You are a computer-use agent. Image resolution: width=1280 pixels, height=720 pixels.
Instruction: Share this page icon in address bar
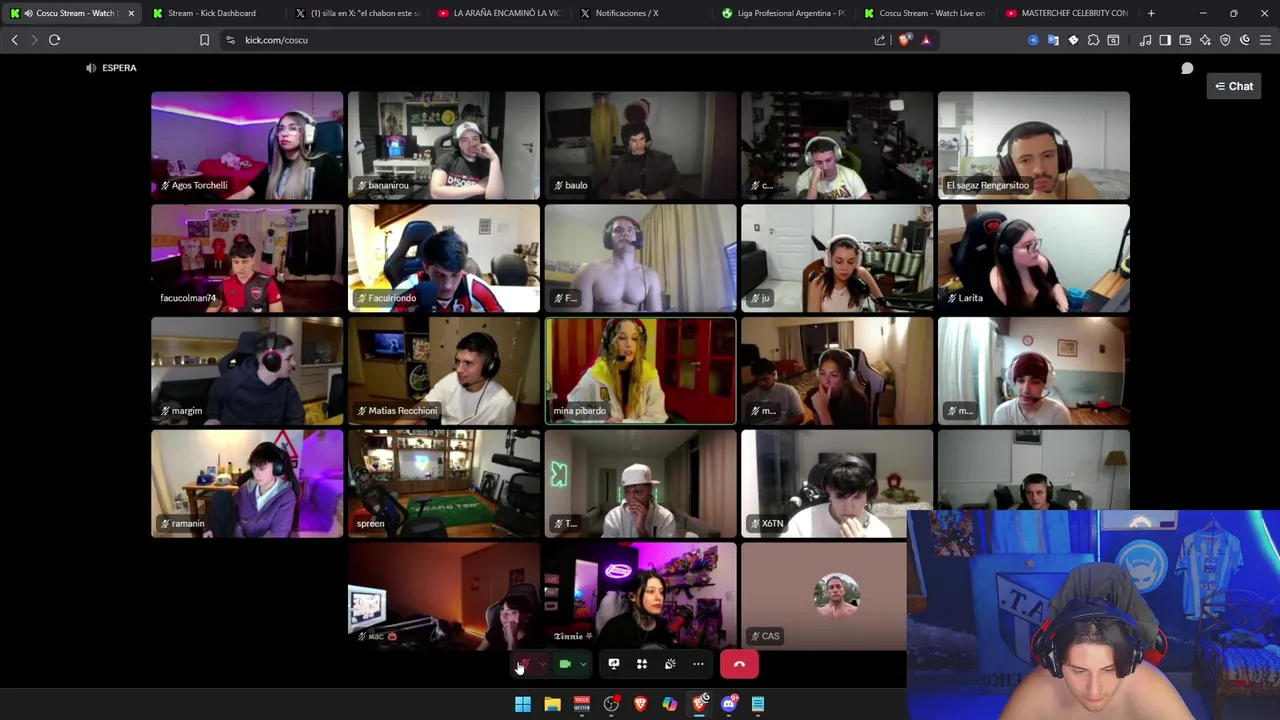click(880, 40)
